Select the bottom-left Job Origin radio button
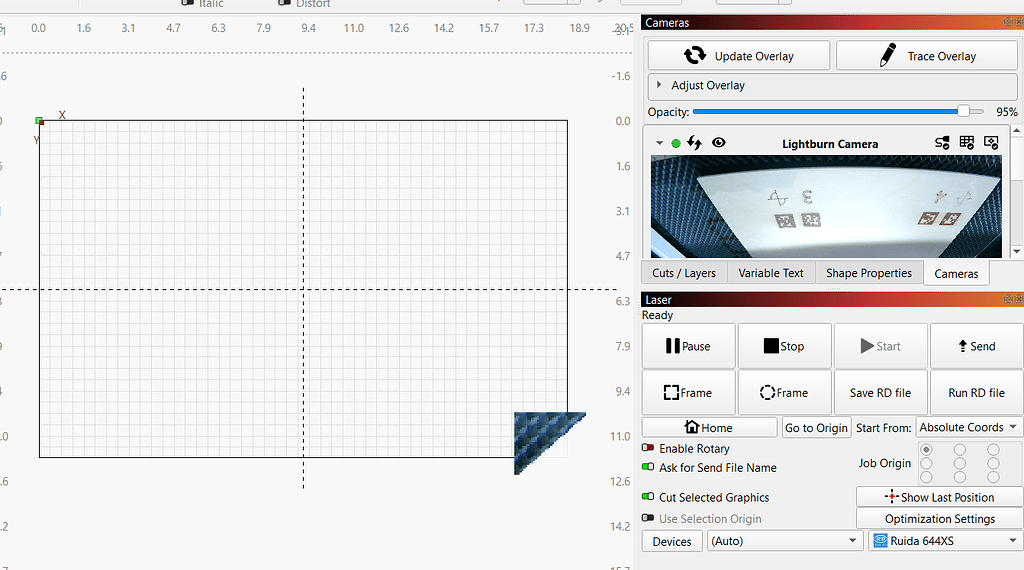1024x570 pixels. coord(926,477)
